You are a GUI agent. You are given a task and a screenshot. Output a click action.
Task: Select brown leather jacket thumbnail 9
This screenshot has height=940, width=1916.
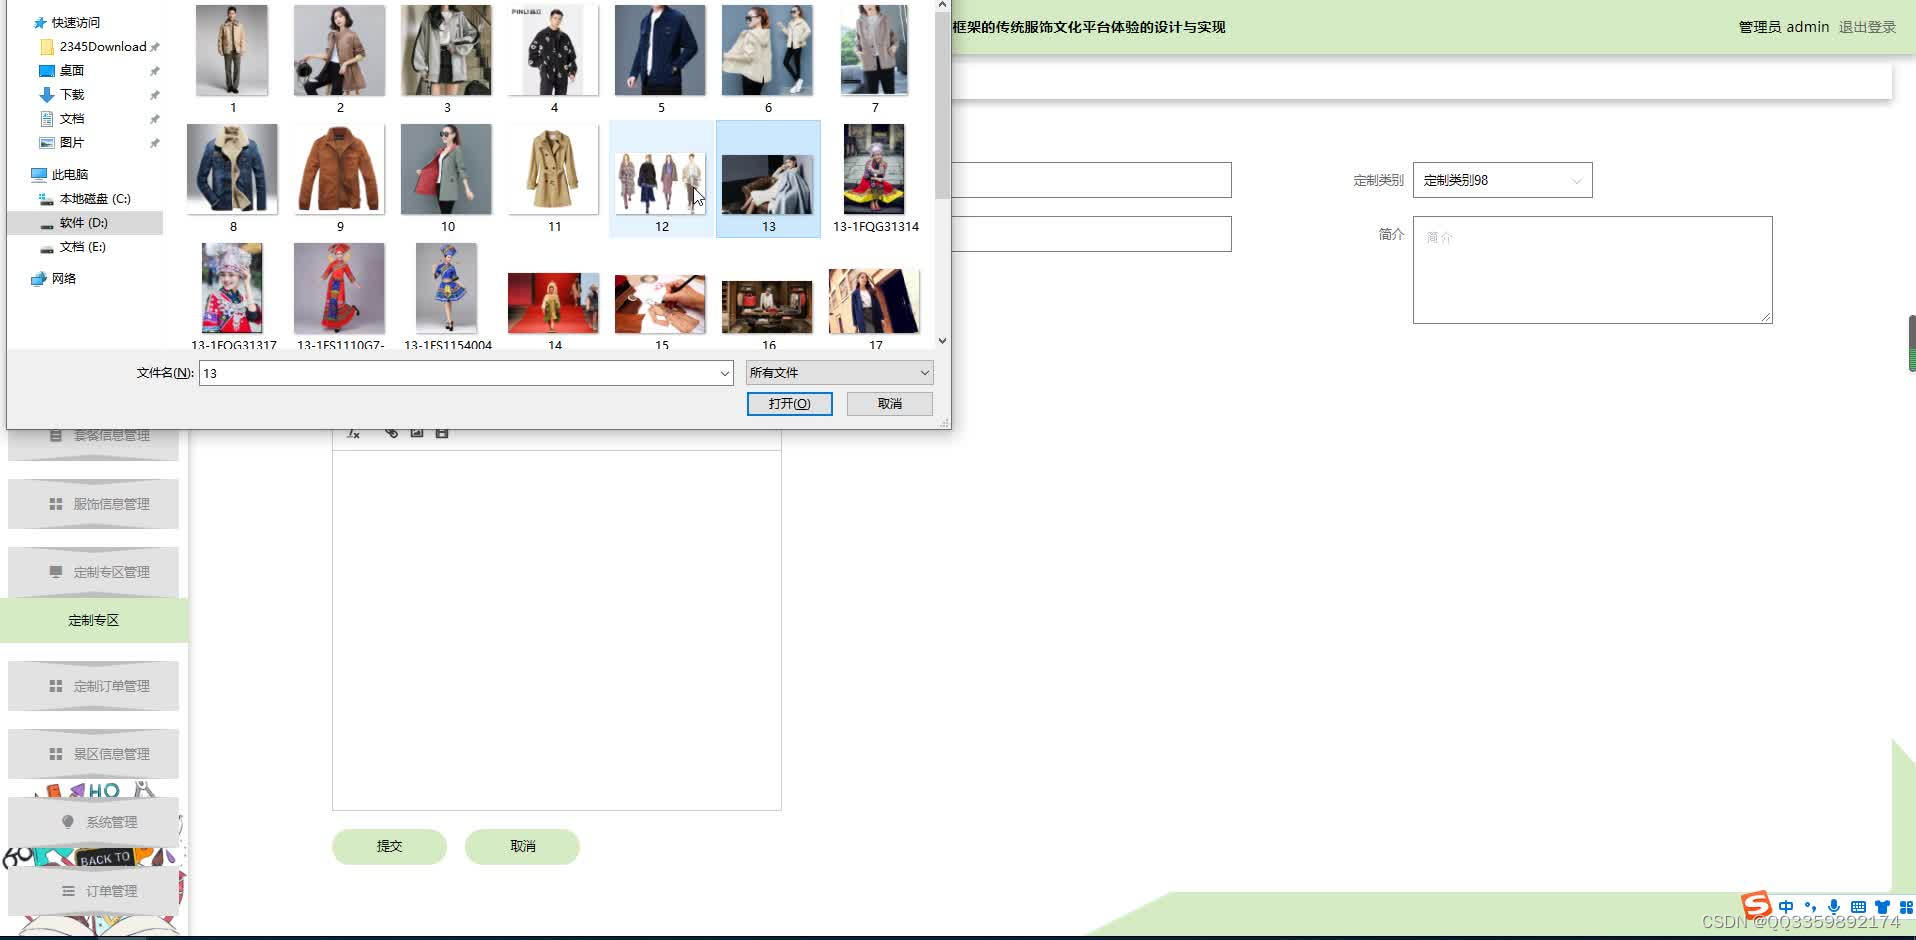click(340, 168)
